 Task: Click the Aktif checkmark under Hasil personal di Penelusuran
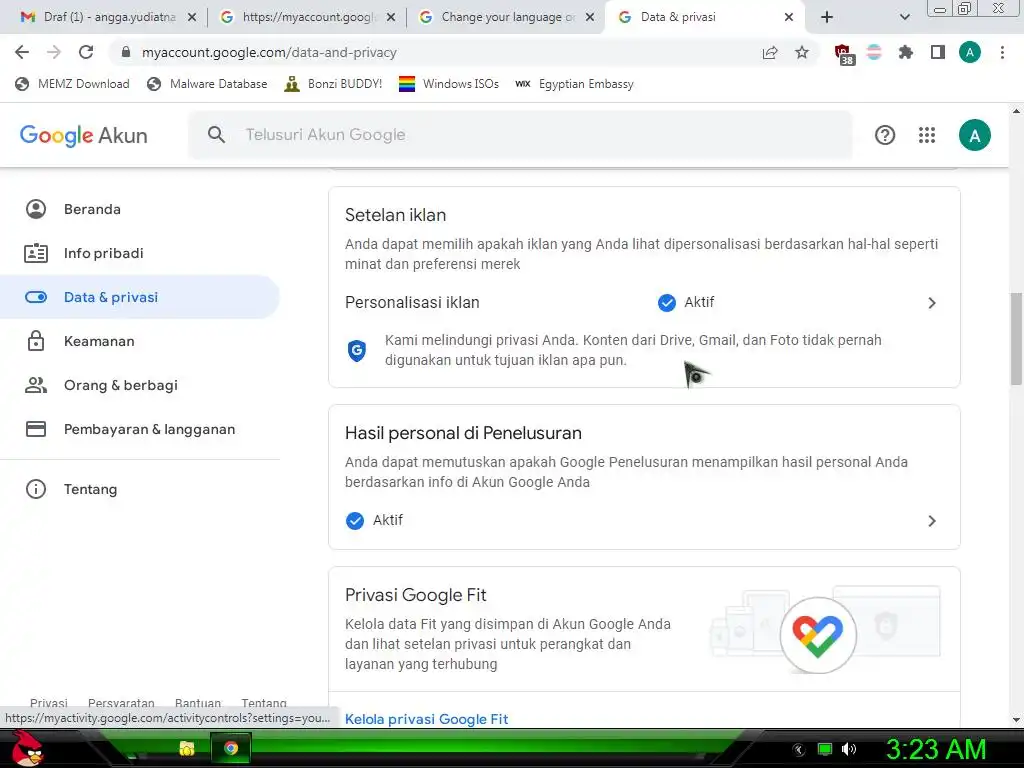coord(355,520)
